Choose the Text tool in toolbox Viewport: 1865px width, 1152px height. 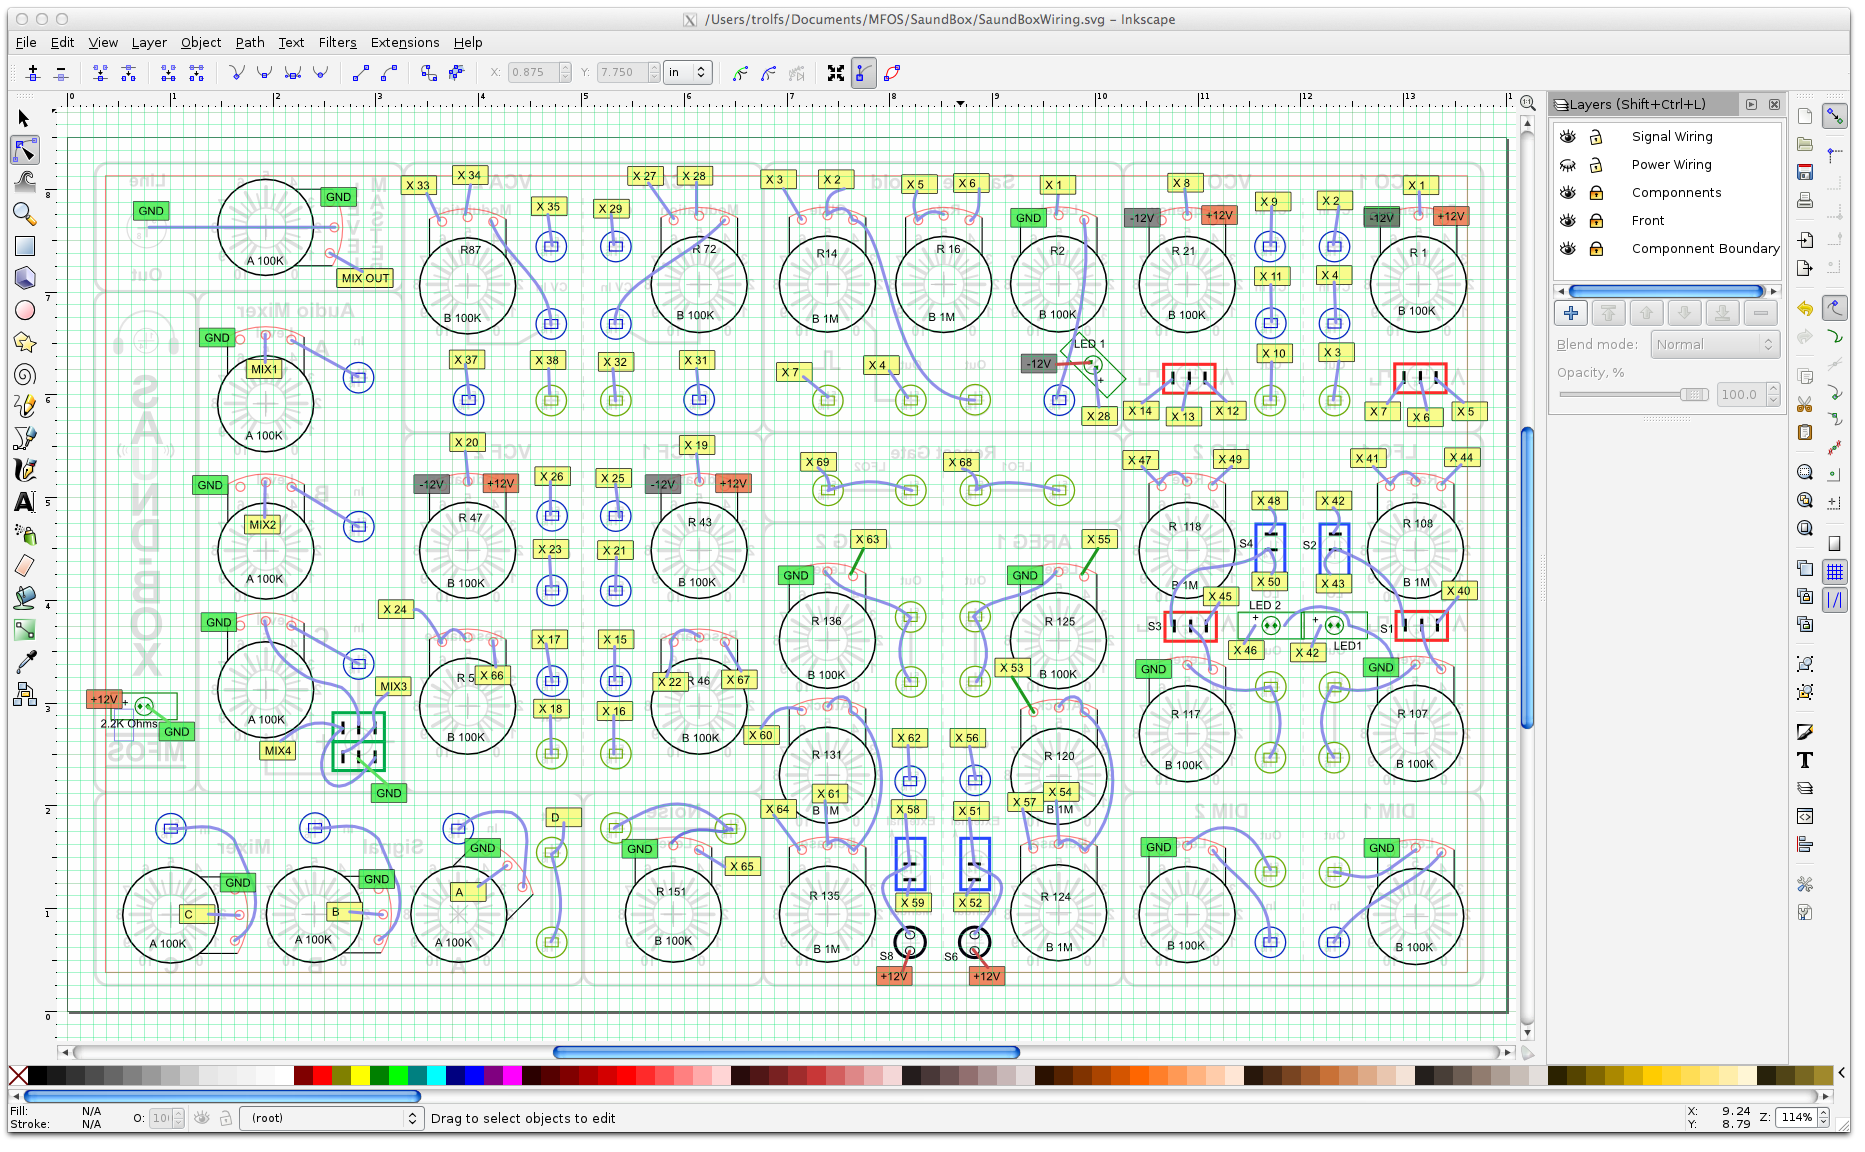click(24, 502)
